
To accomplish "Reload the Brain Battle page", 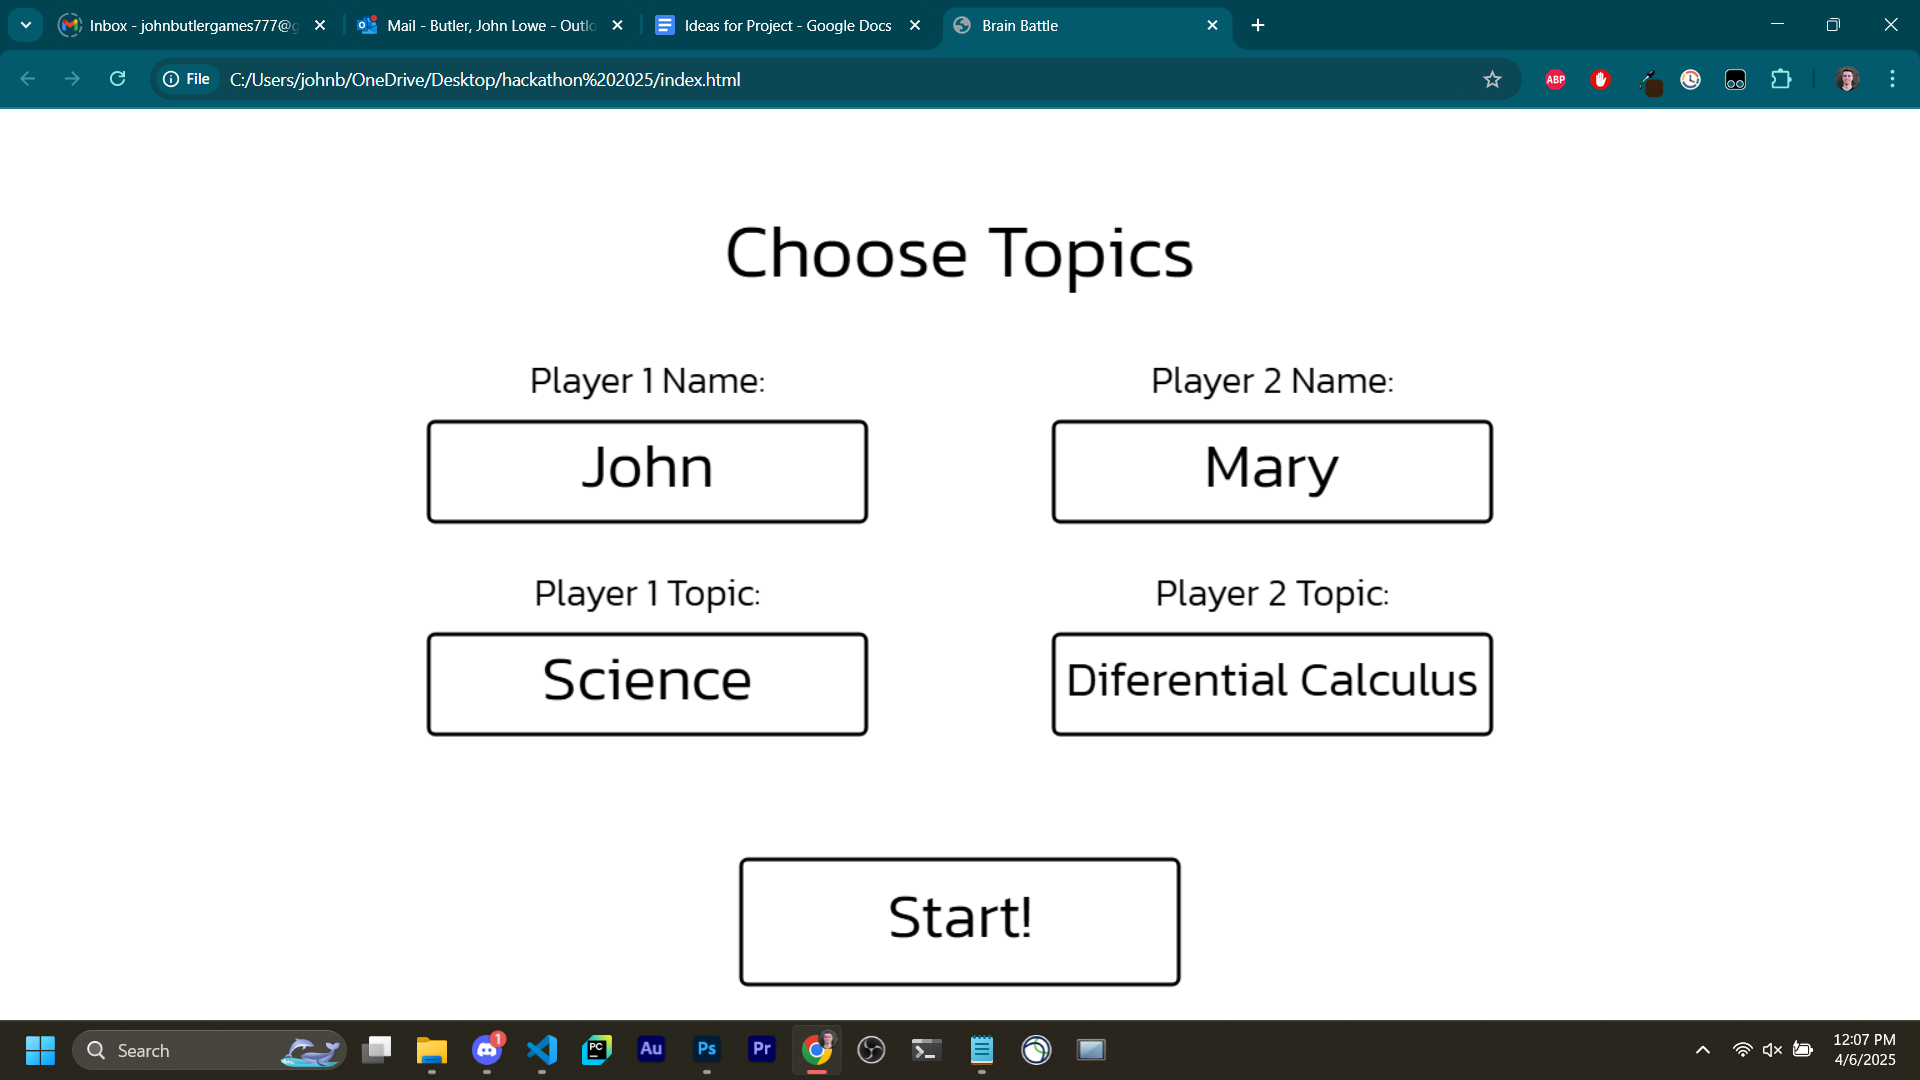I will [x=117, y=79].
